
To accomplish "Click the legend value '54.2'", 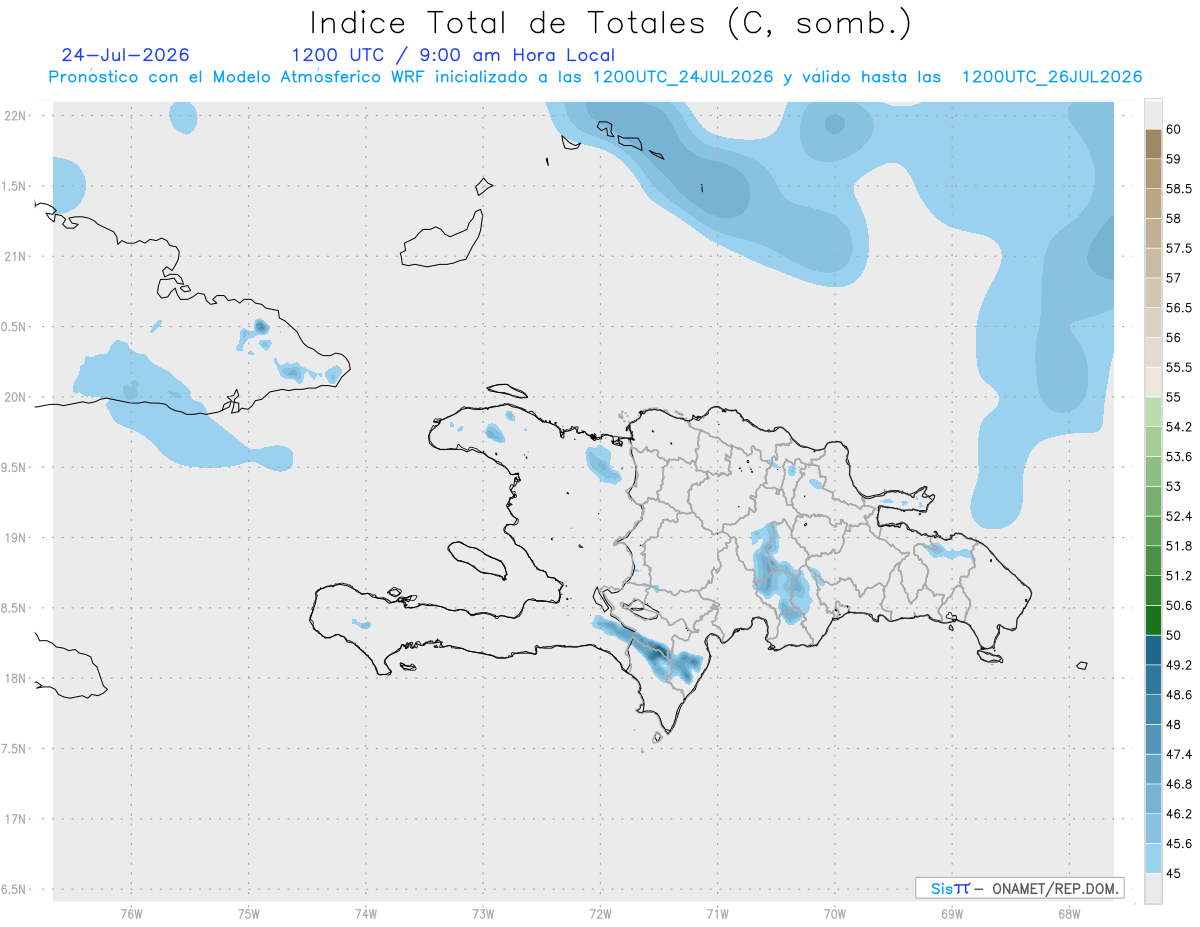I will point(1179,427).
